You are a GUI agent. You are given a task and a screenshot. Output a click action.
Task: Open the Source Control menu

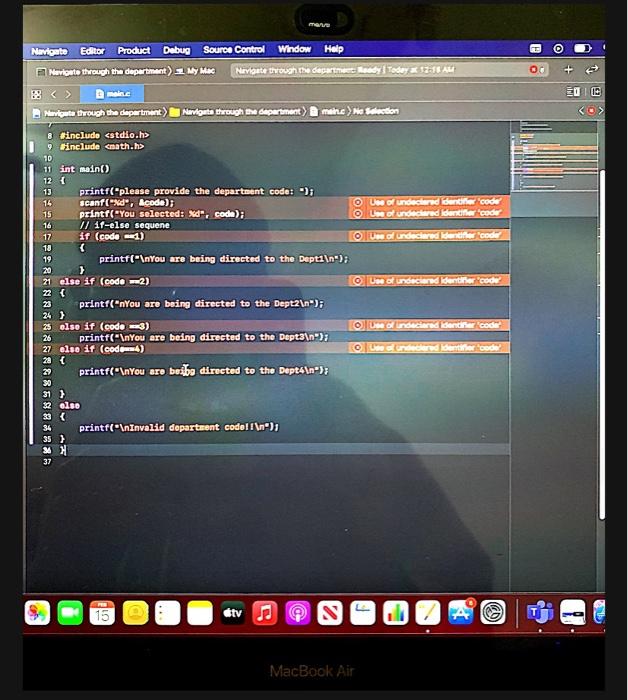coord(234,50)
